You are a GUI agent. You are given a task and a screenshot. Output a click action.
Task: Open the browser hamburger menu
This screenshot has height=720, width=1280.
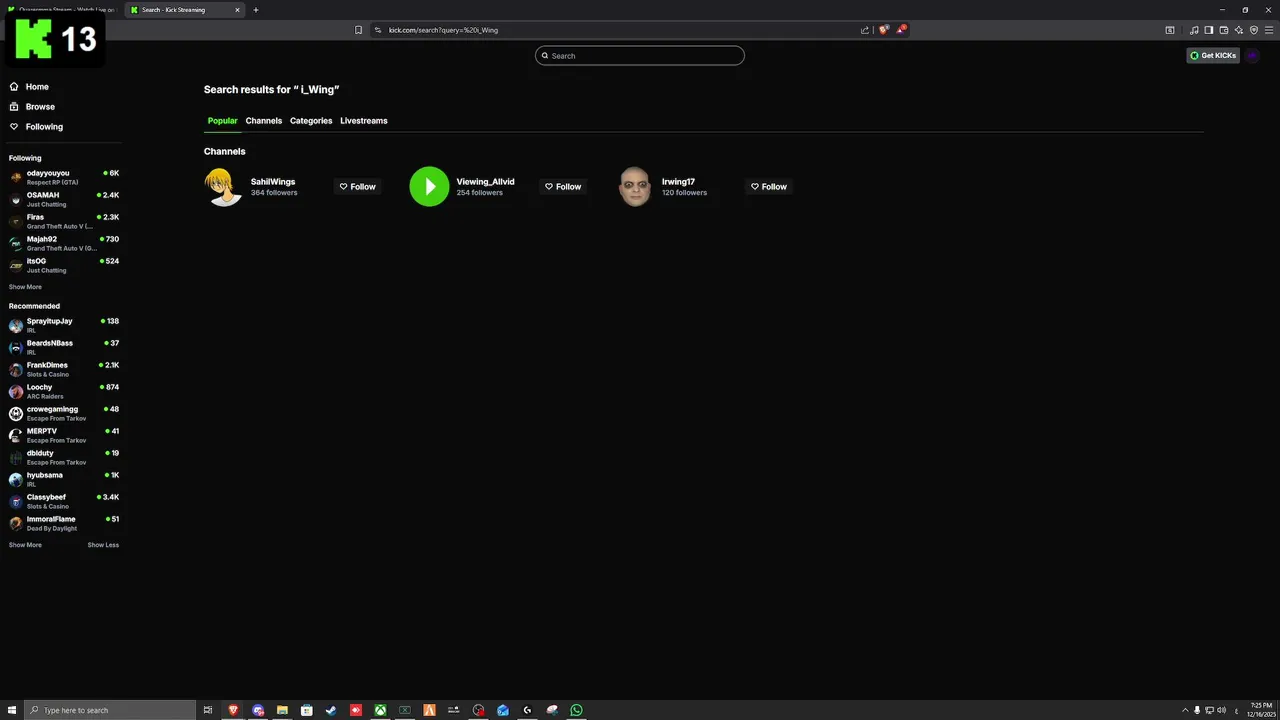(1269, 30)
